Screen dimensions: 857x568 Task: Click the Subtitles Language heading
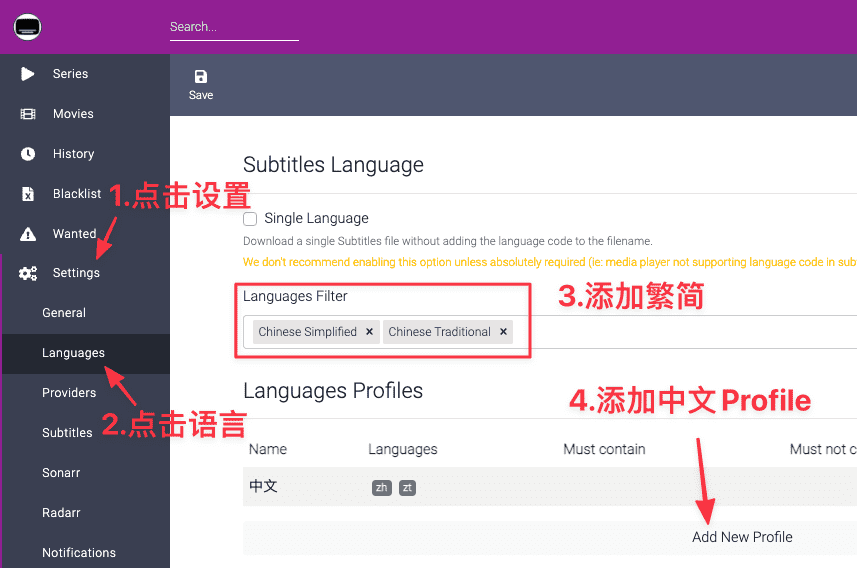point(333,165)
